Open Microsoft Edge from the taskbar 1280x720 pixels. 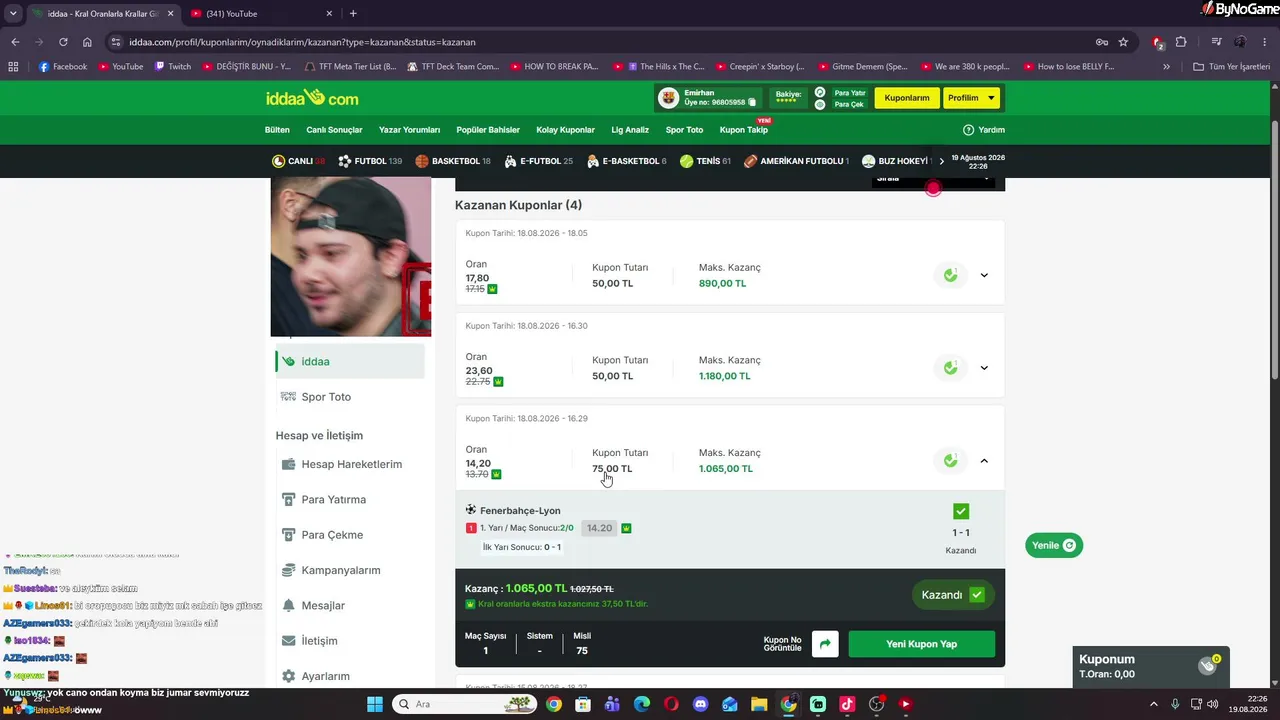[x=642, y=704]
